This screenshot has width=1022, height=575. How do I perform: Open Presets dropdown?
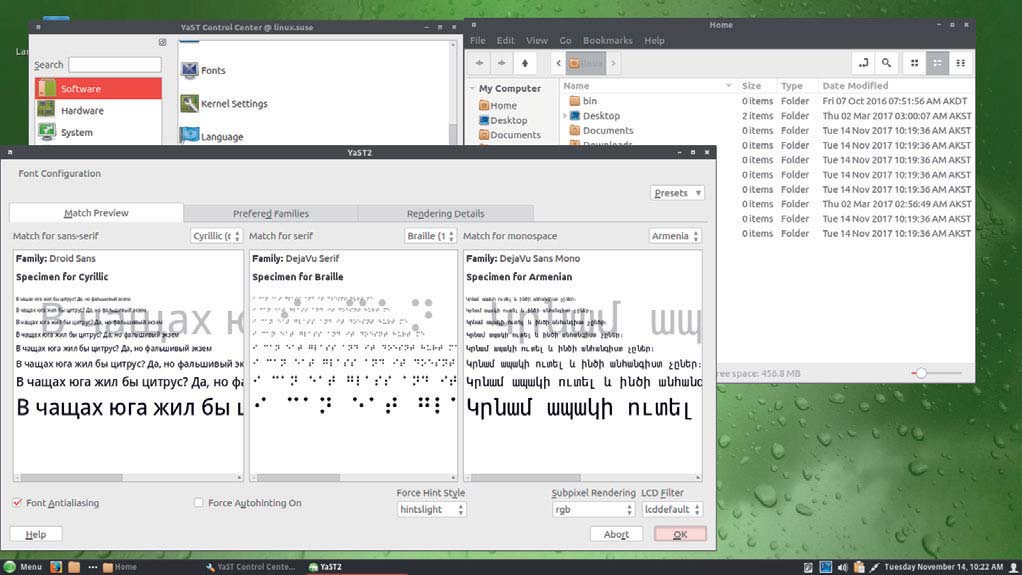pyautogui.click(x=677, y=193)
